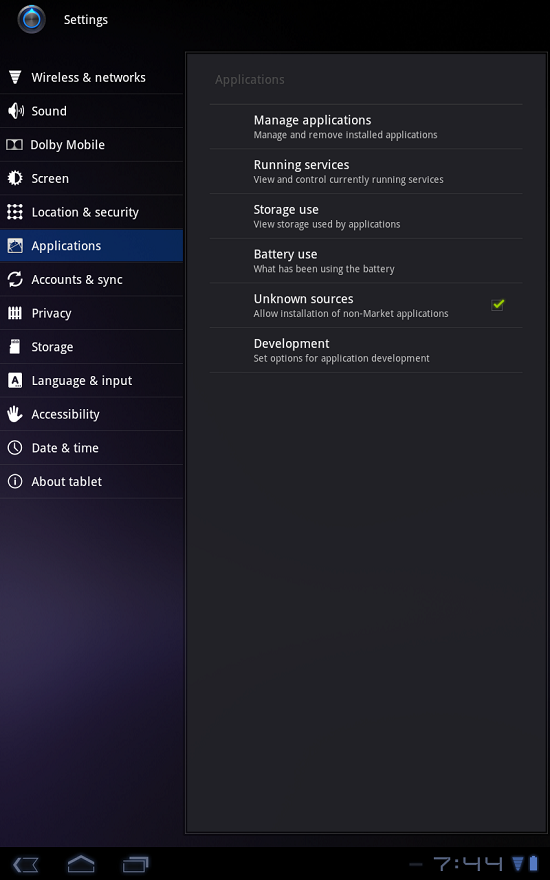Click the Sound speaker icon

coord(15,111)
